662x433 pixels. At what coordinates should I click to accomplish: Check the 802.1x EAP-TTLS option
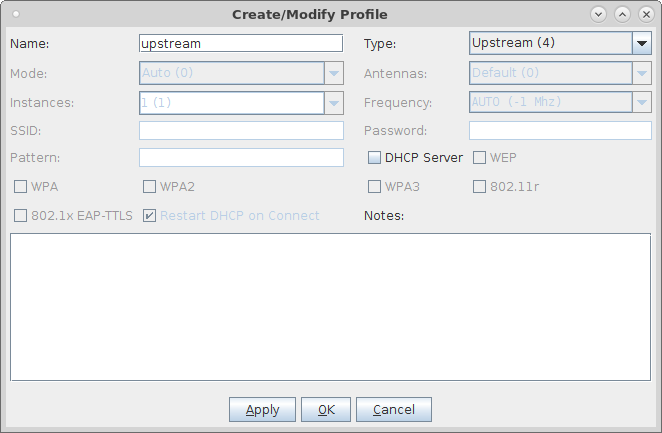pos(21,215)
